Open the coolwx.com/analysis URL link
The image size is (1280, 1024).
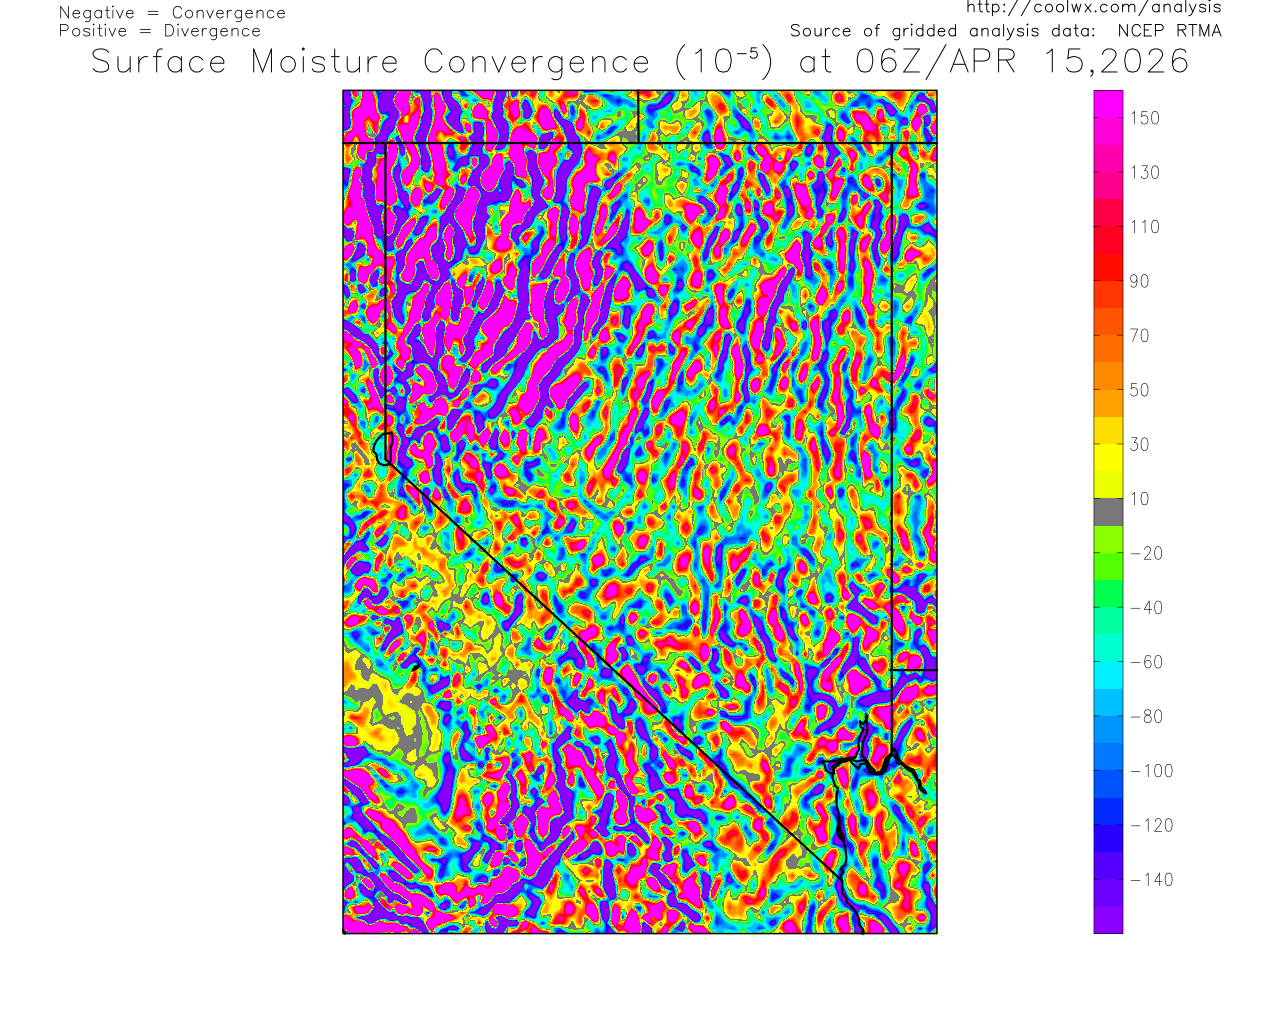pos(1093,8)
